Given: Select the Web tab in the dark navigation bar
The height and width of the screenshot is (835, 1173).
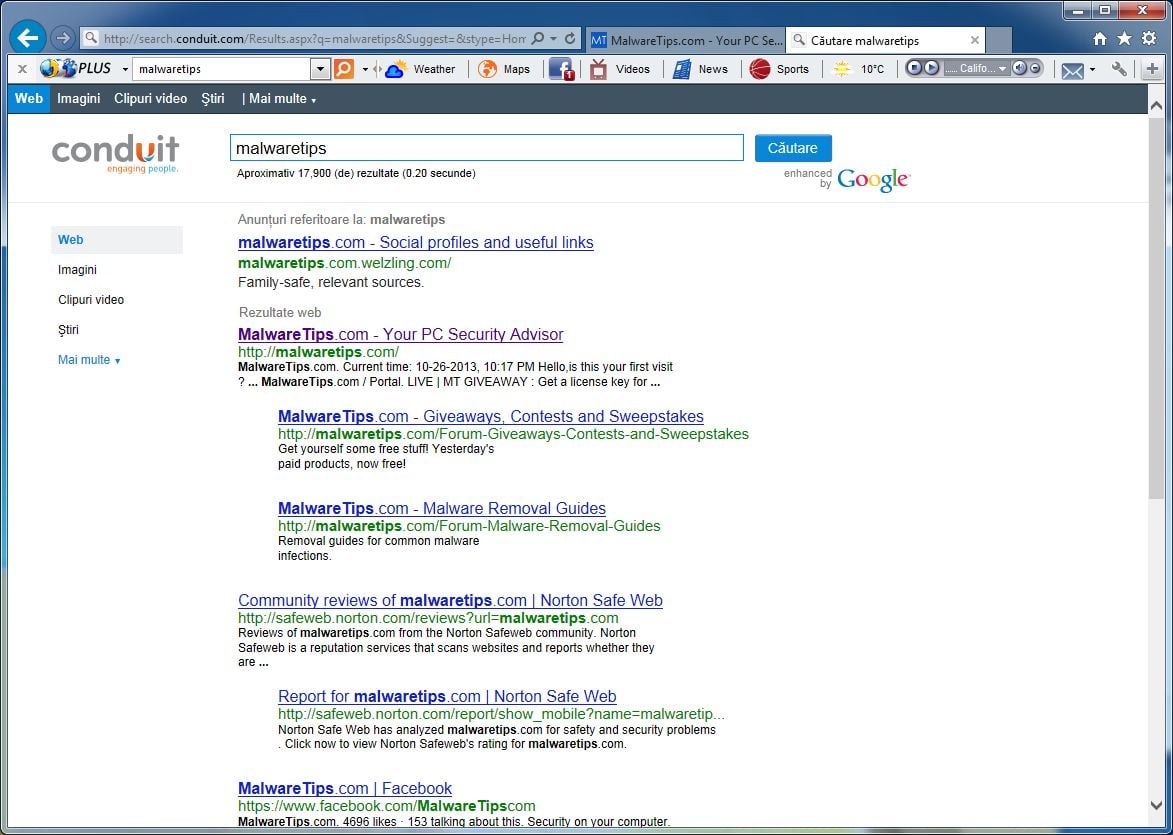Looking at the screenshot, I should tap(28, 98).
